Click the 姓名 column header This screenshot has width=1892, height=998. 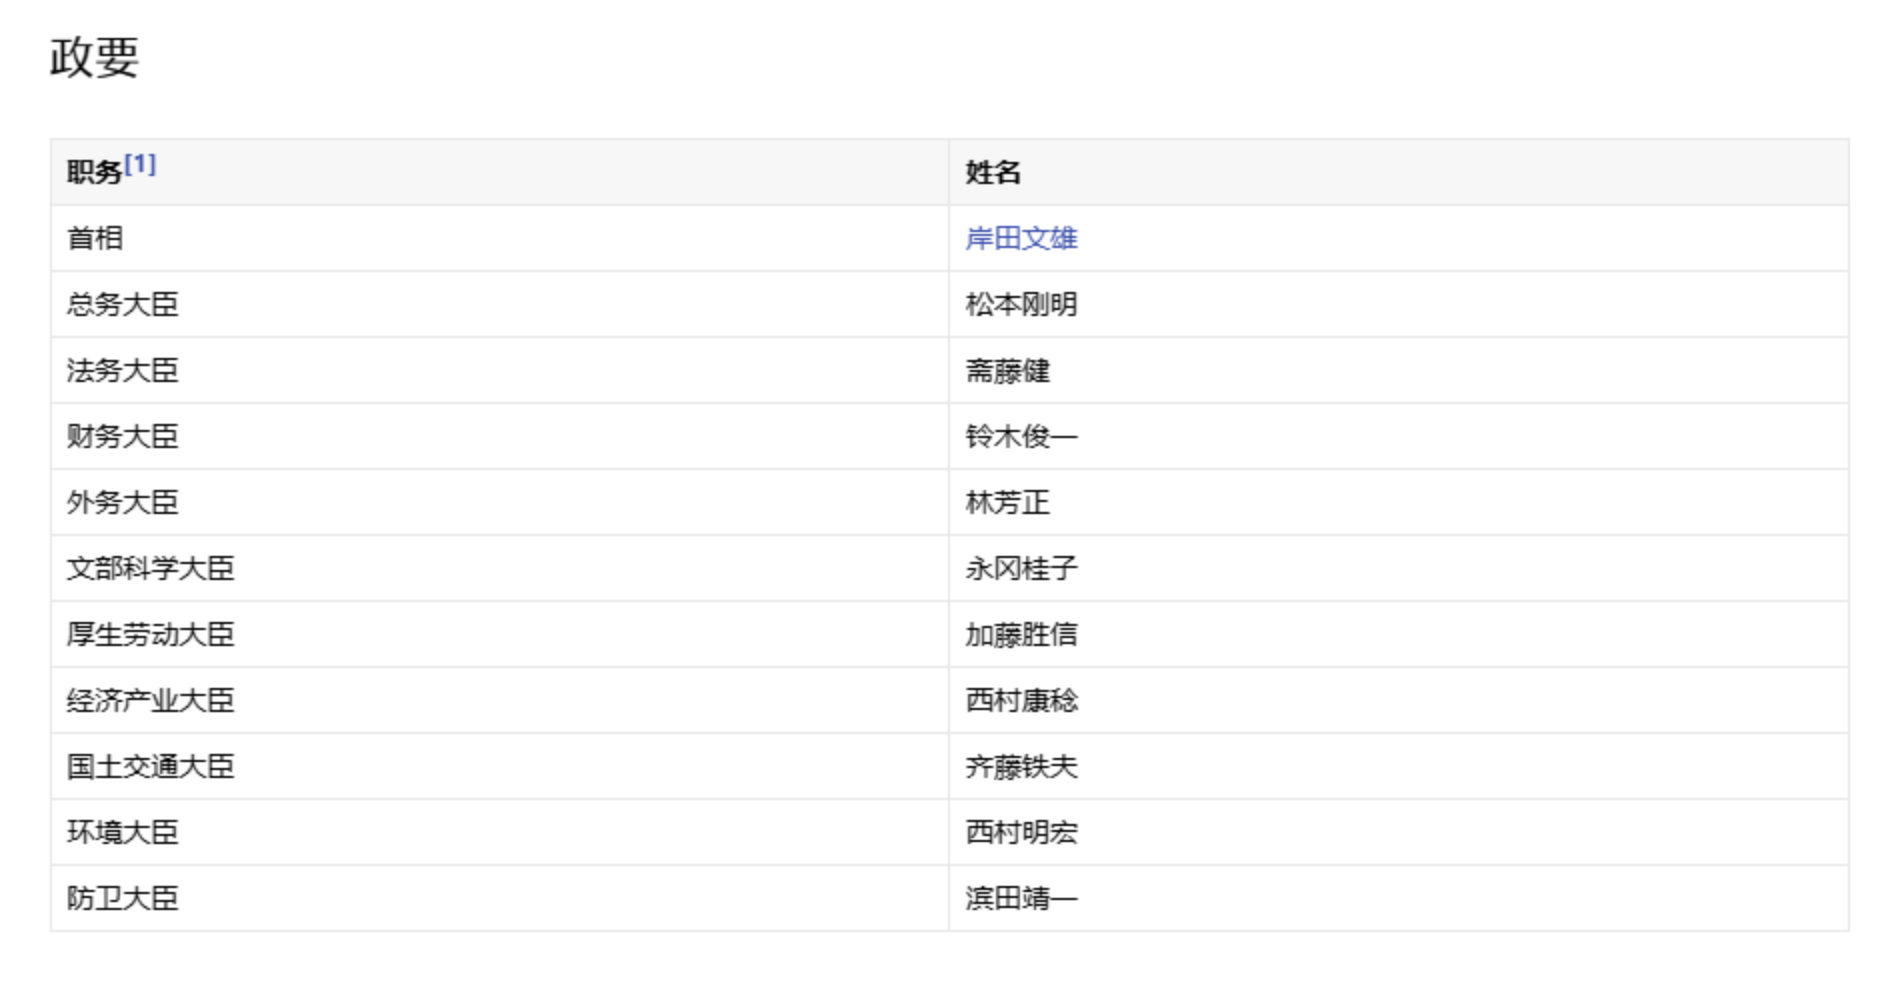coord(1399,172)
